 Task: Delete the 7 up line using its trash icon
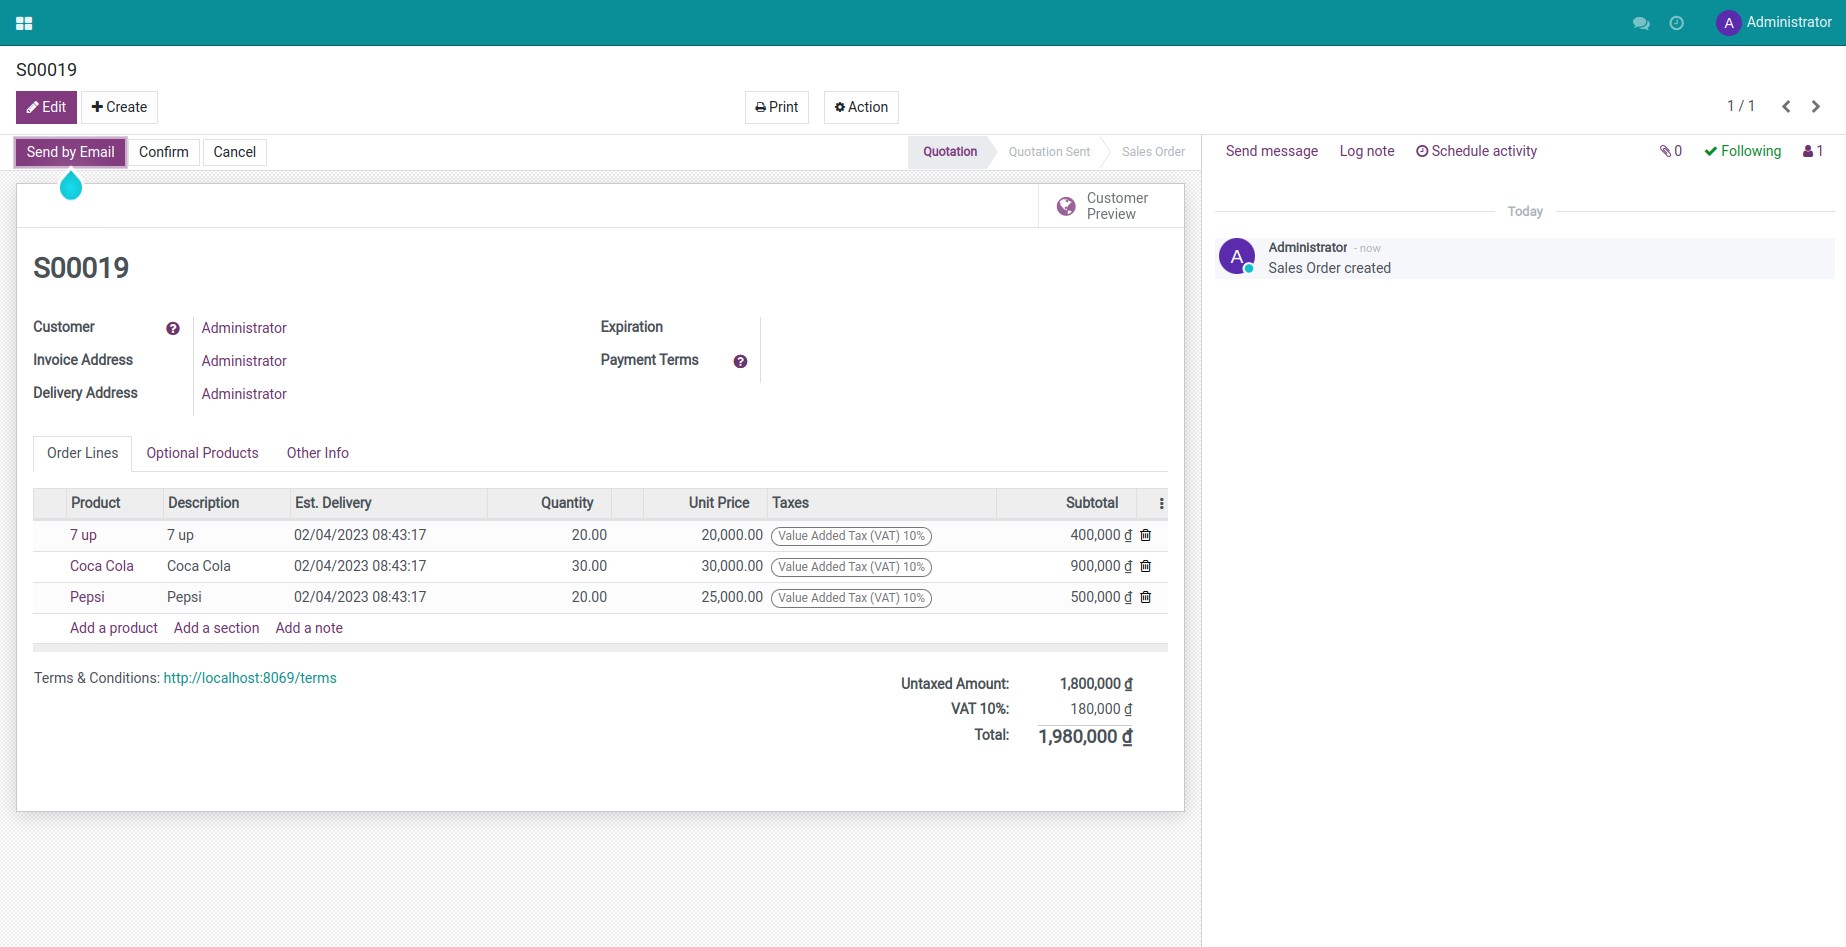click(1145, 535)
